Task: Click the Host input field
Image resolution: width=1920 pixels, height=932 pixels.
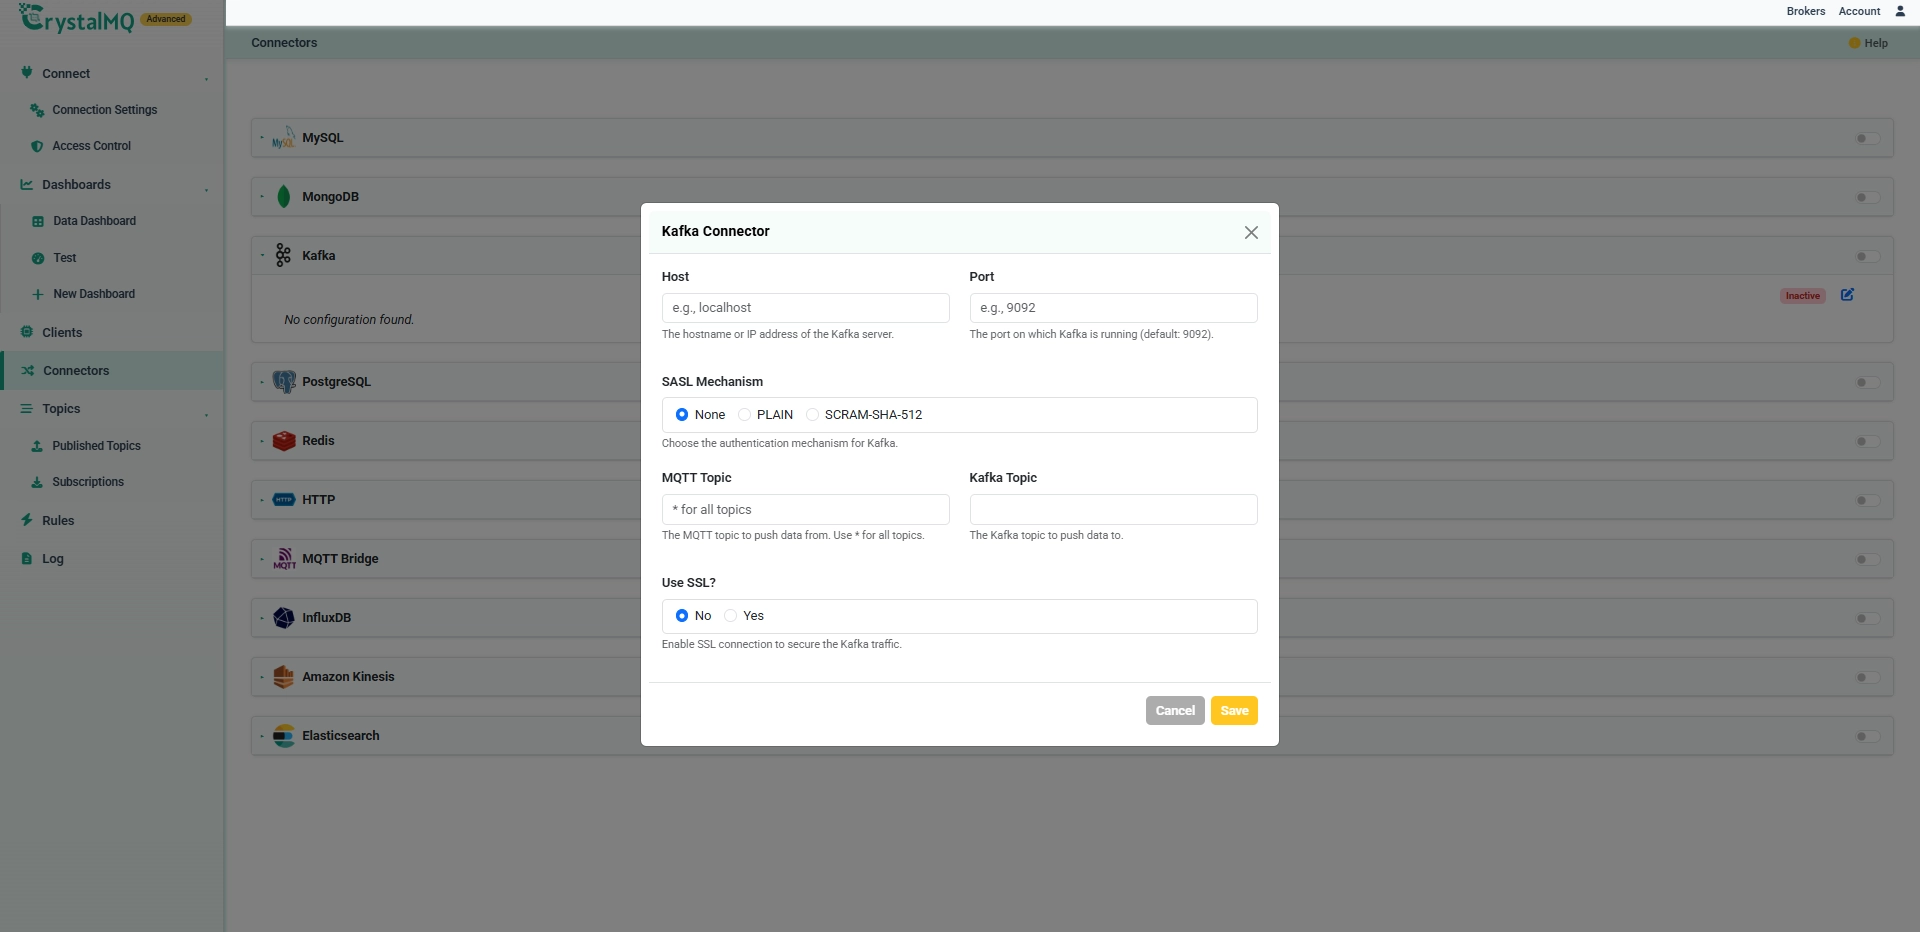Action: point(806,308)
